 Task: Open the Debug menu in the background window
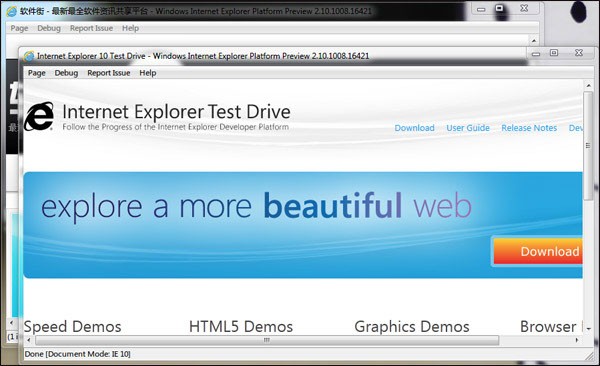pos(49,28)
